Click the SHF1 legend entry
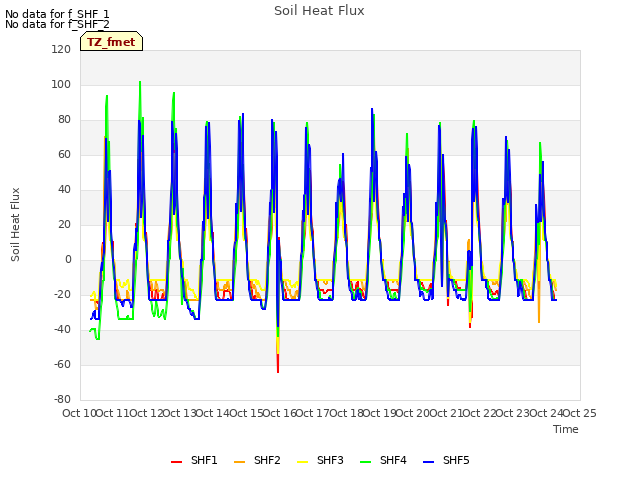The height and width of the screenshot is (480, 640). point(194,460)
